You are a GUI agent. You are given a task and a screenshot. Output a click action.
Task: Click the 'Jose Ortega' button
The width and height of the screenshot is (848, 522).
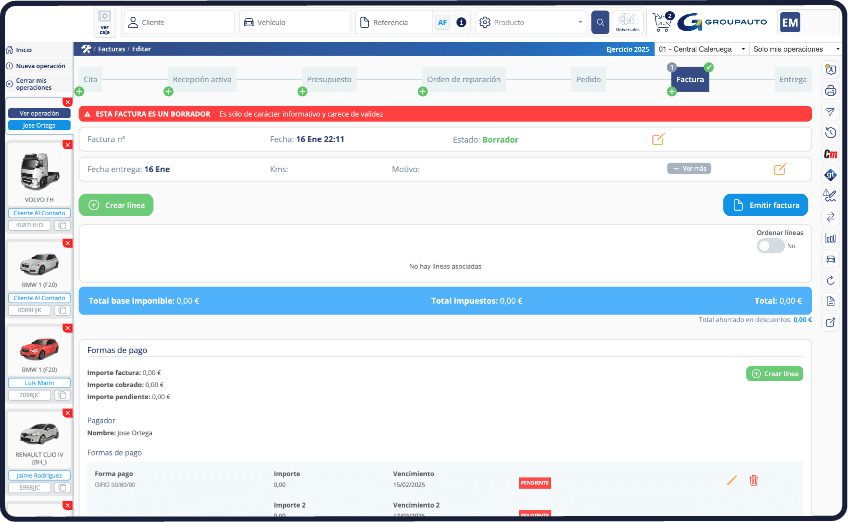(39, 125)
